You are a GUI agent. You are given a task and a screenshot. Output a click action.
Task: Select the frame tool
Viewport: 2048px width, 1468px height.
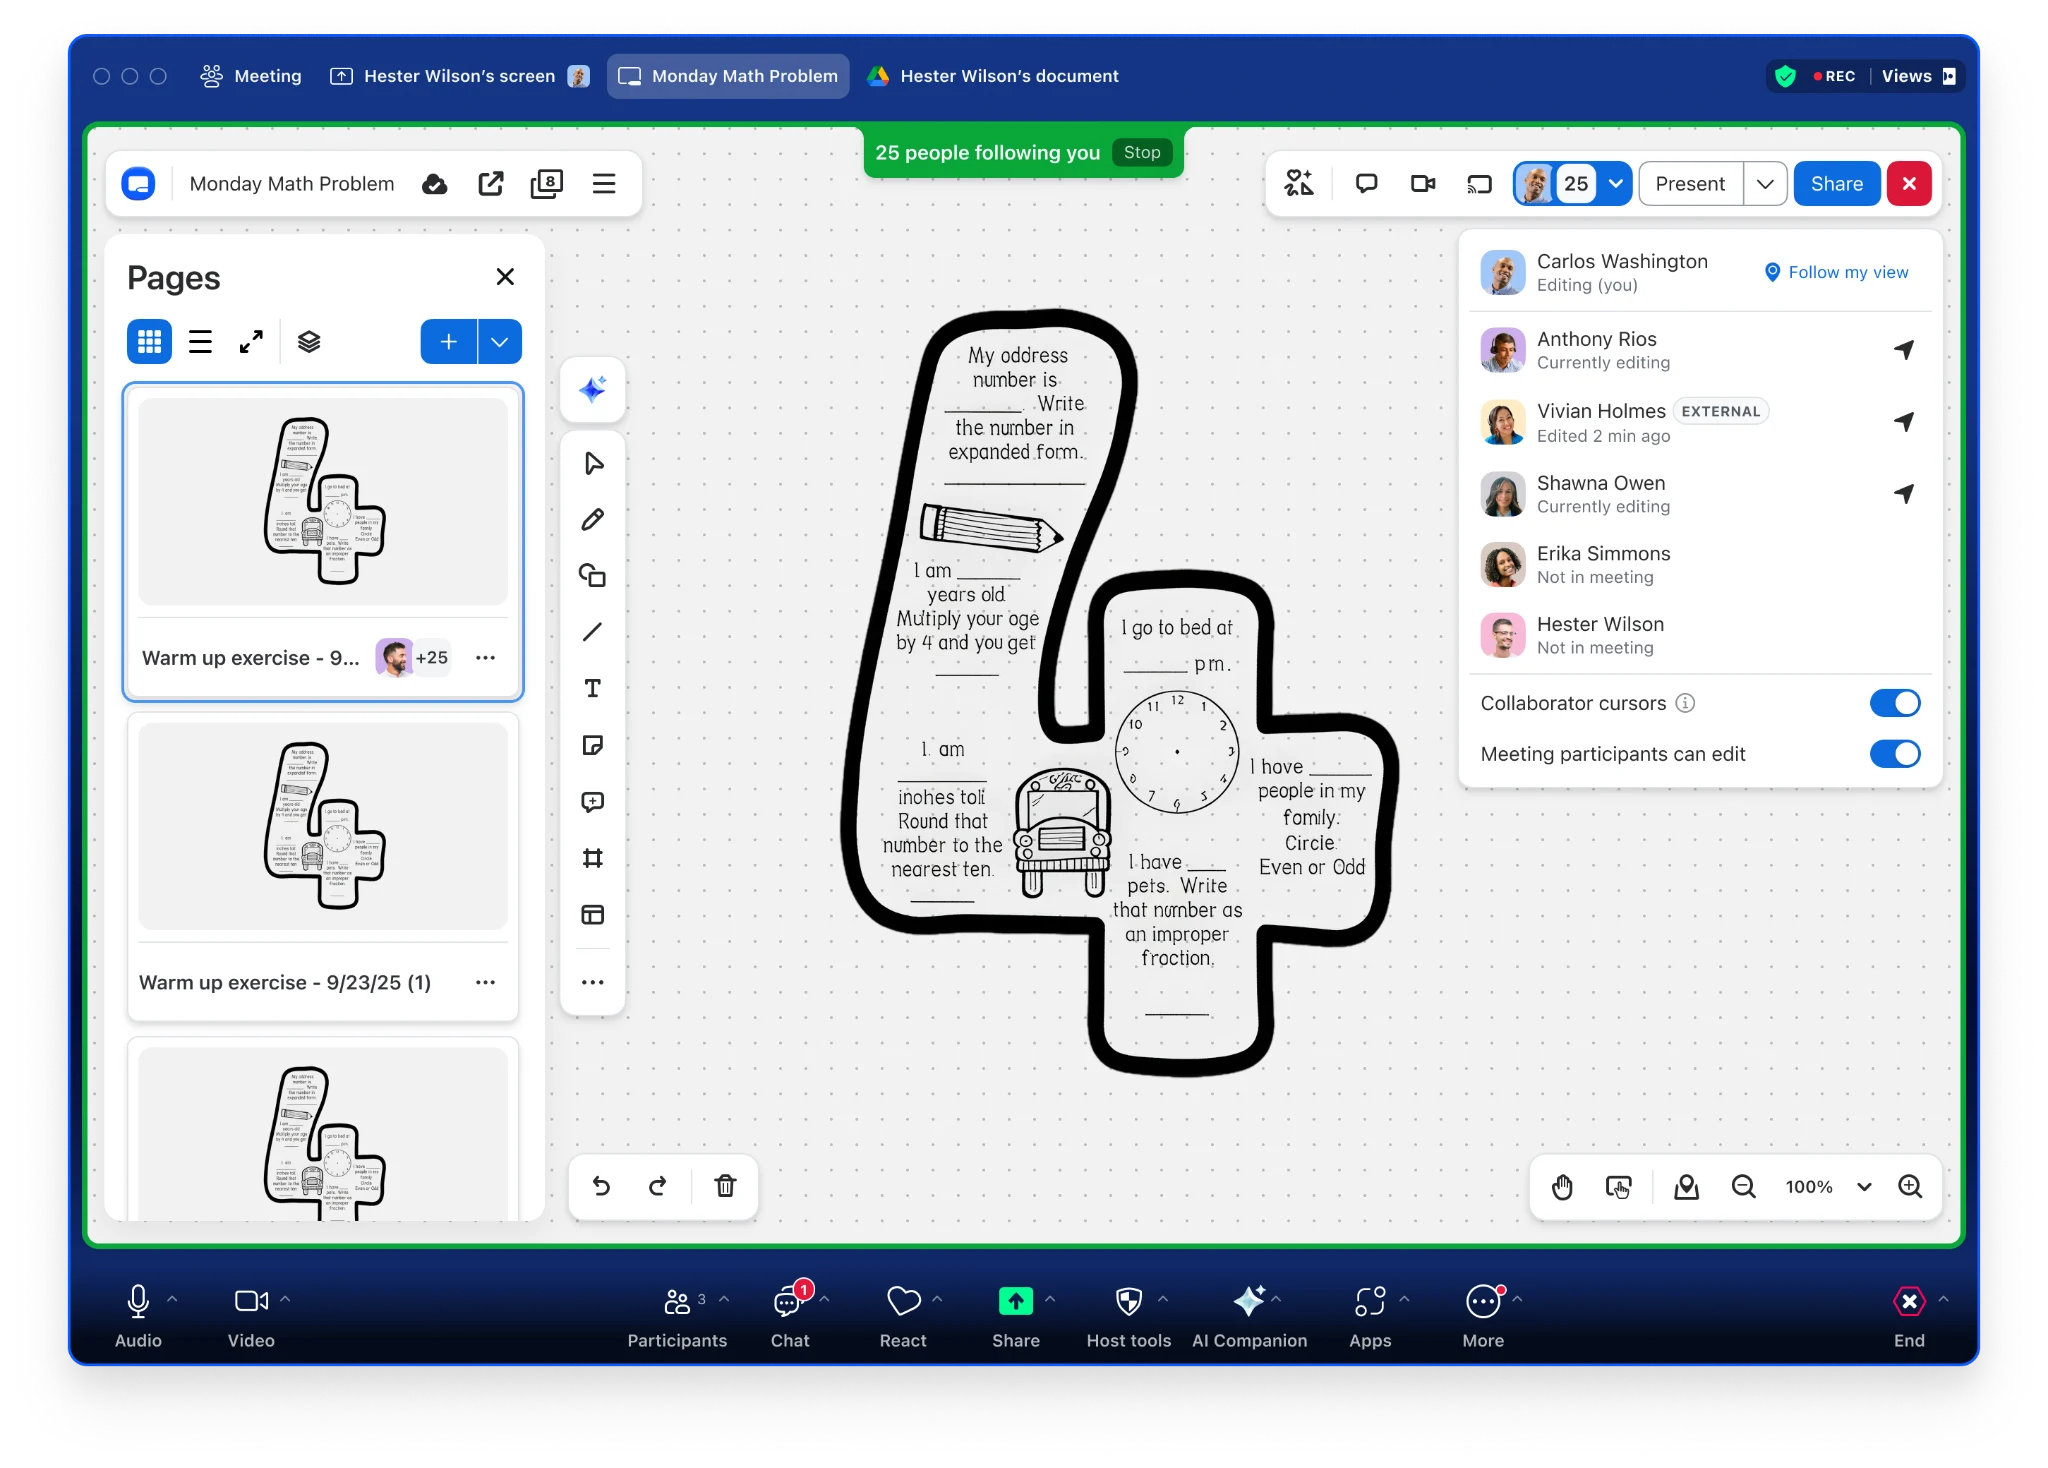(x=593, y=858)
